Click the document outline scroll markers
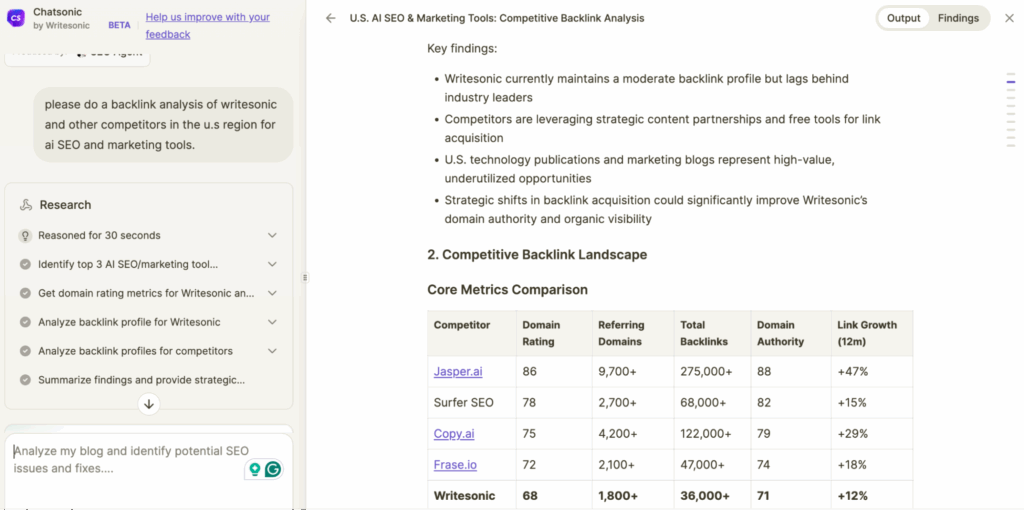 [x=1011, y=110]
